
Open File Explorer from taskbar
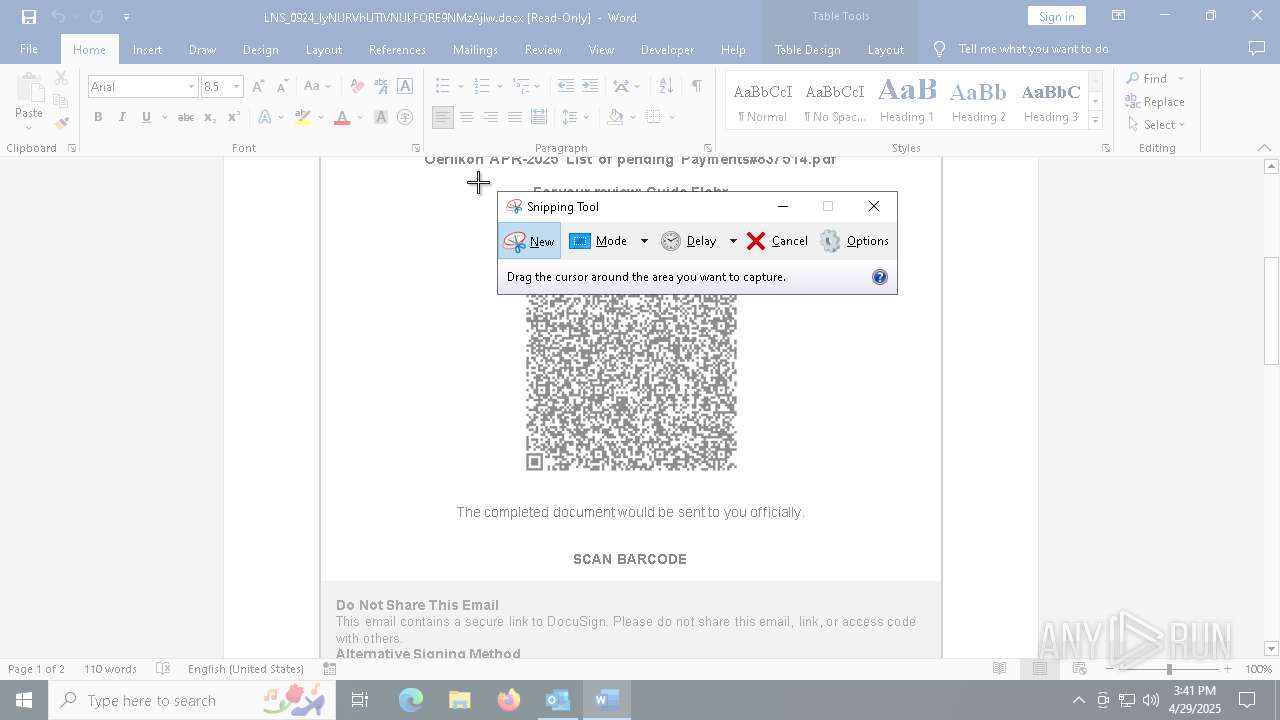coord(459,700)
